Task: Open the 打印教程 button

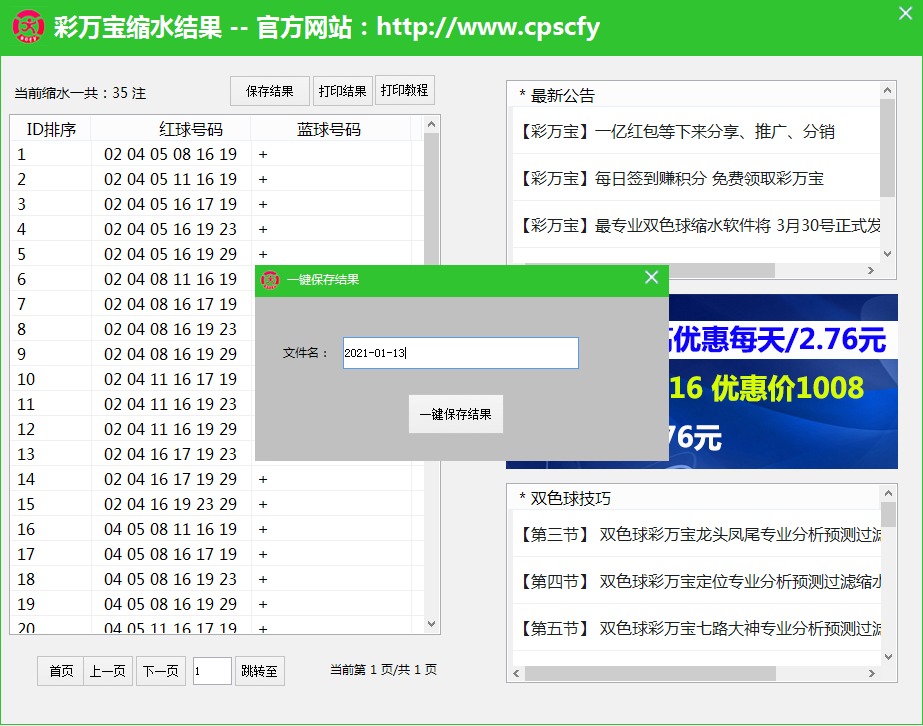Action: 404,90
